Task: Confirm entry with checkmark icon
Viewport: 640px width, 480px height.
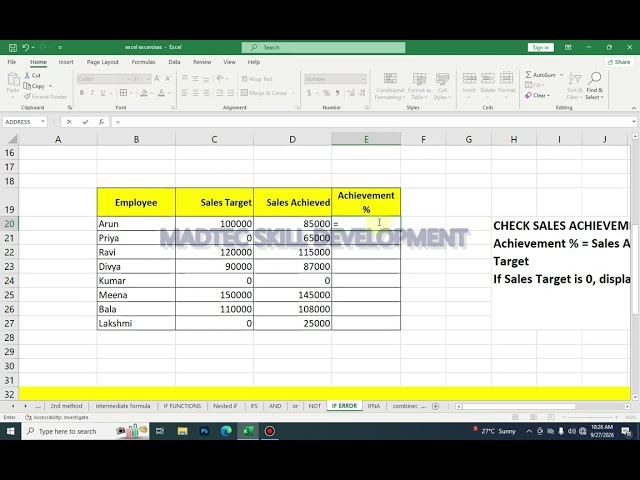Action: click(x=85, y=122)
